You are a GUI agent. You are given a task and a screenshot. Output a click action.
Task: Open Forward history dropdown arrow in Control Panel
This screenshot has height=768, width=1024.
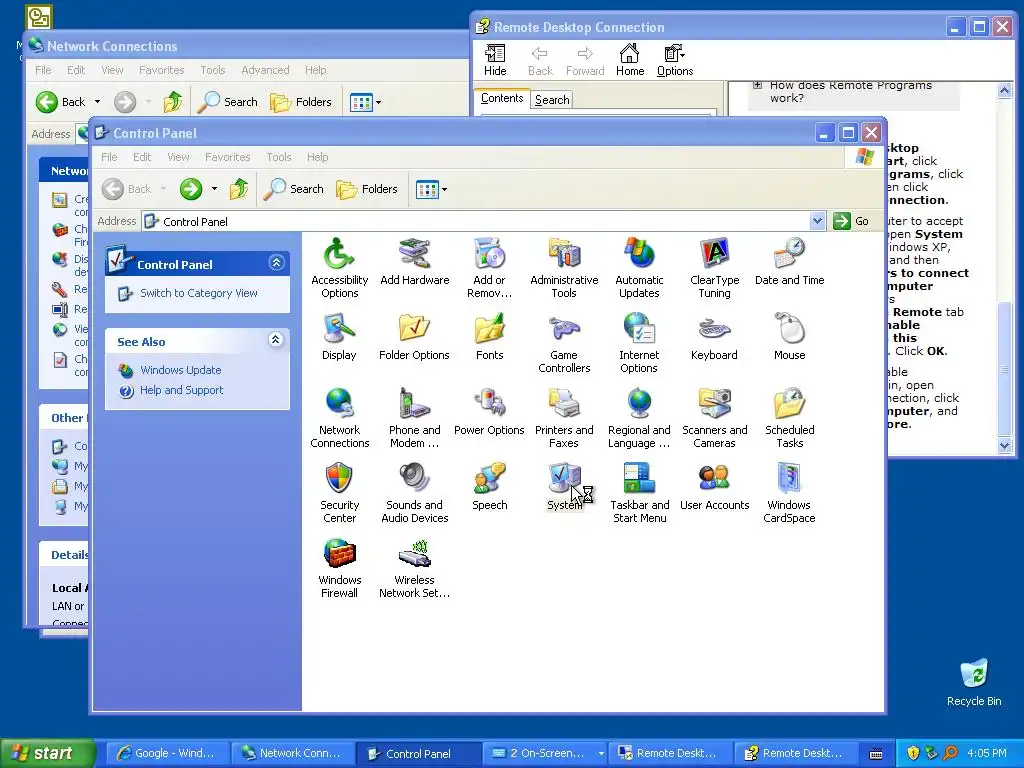click(x=214, y=189)
